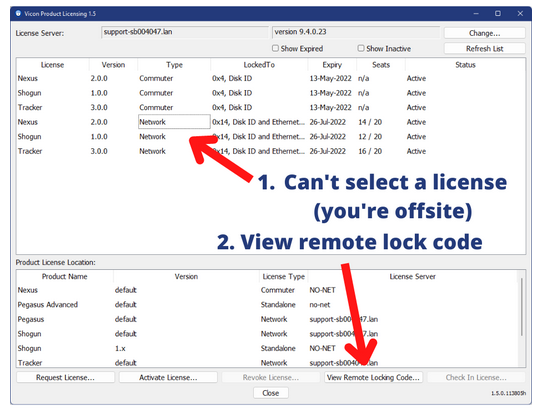The image size is (538, 412).
Task: Click the 14 / 20 seats cell
Action: pyautogui.click(x=370, y=122)
